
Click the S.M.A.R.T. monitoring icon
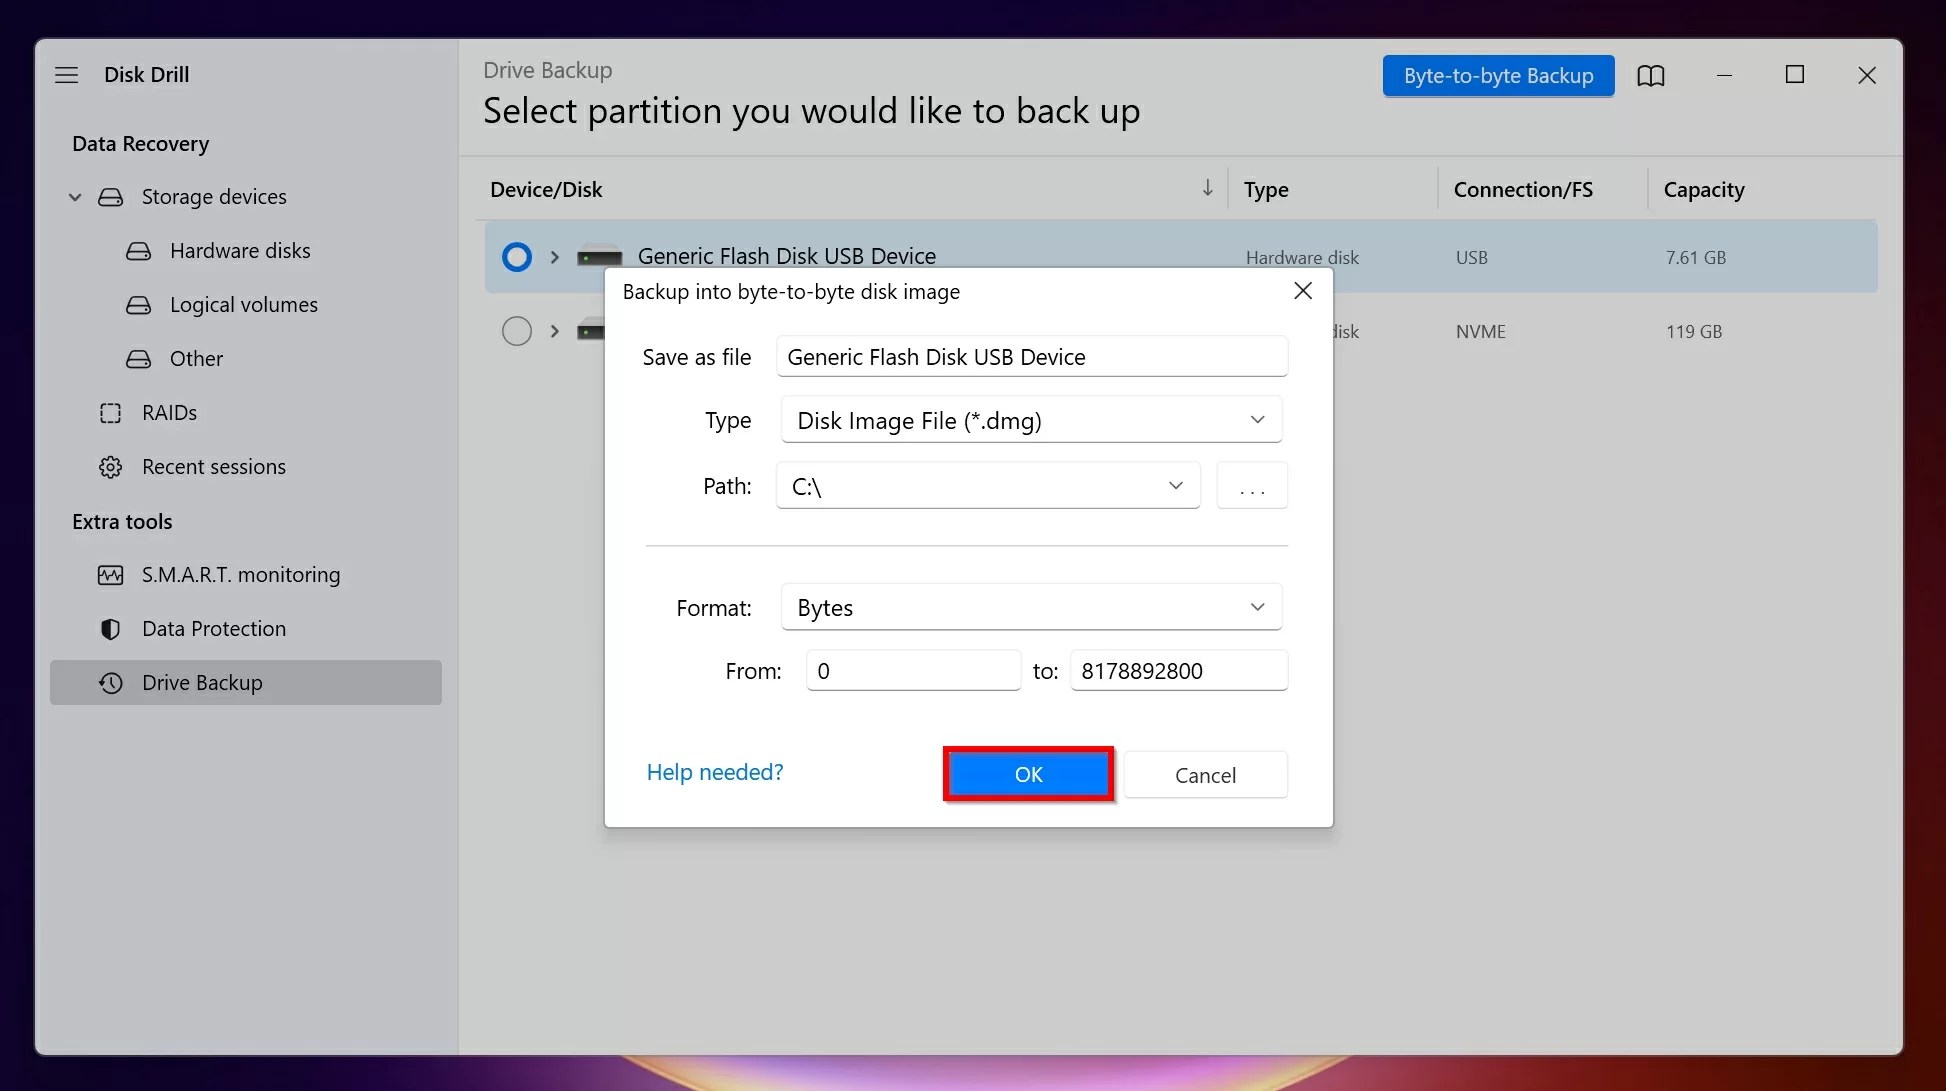[x=110, y=574]
